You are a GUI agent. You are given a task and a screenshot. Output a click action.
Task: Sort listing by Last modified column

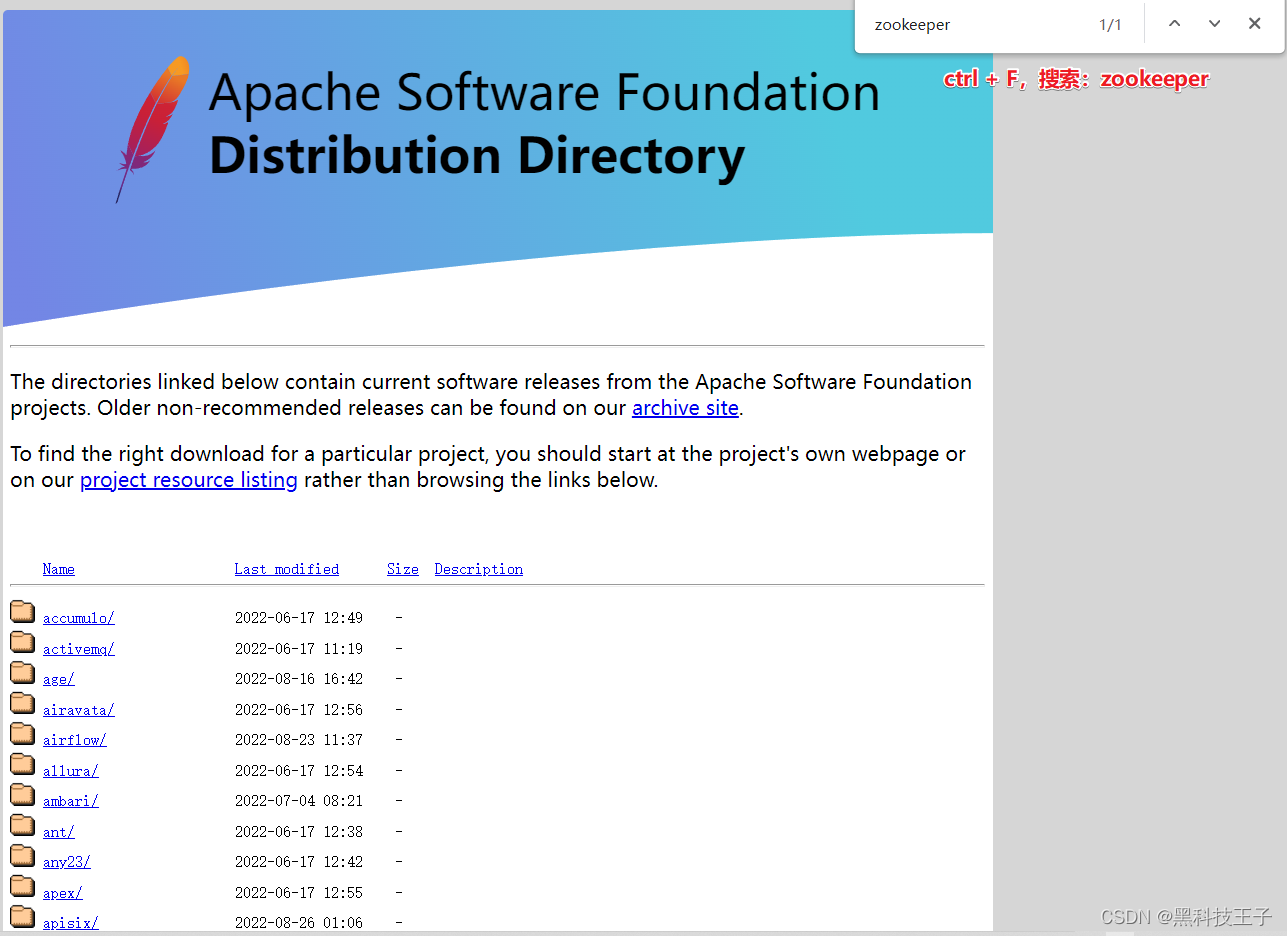pyautogui.click(x=287, y=569)
